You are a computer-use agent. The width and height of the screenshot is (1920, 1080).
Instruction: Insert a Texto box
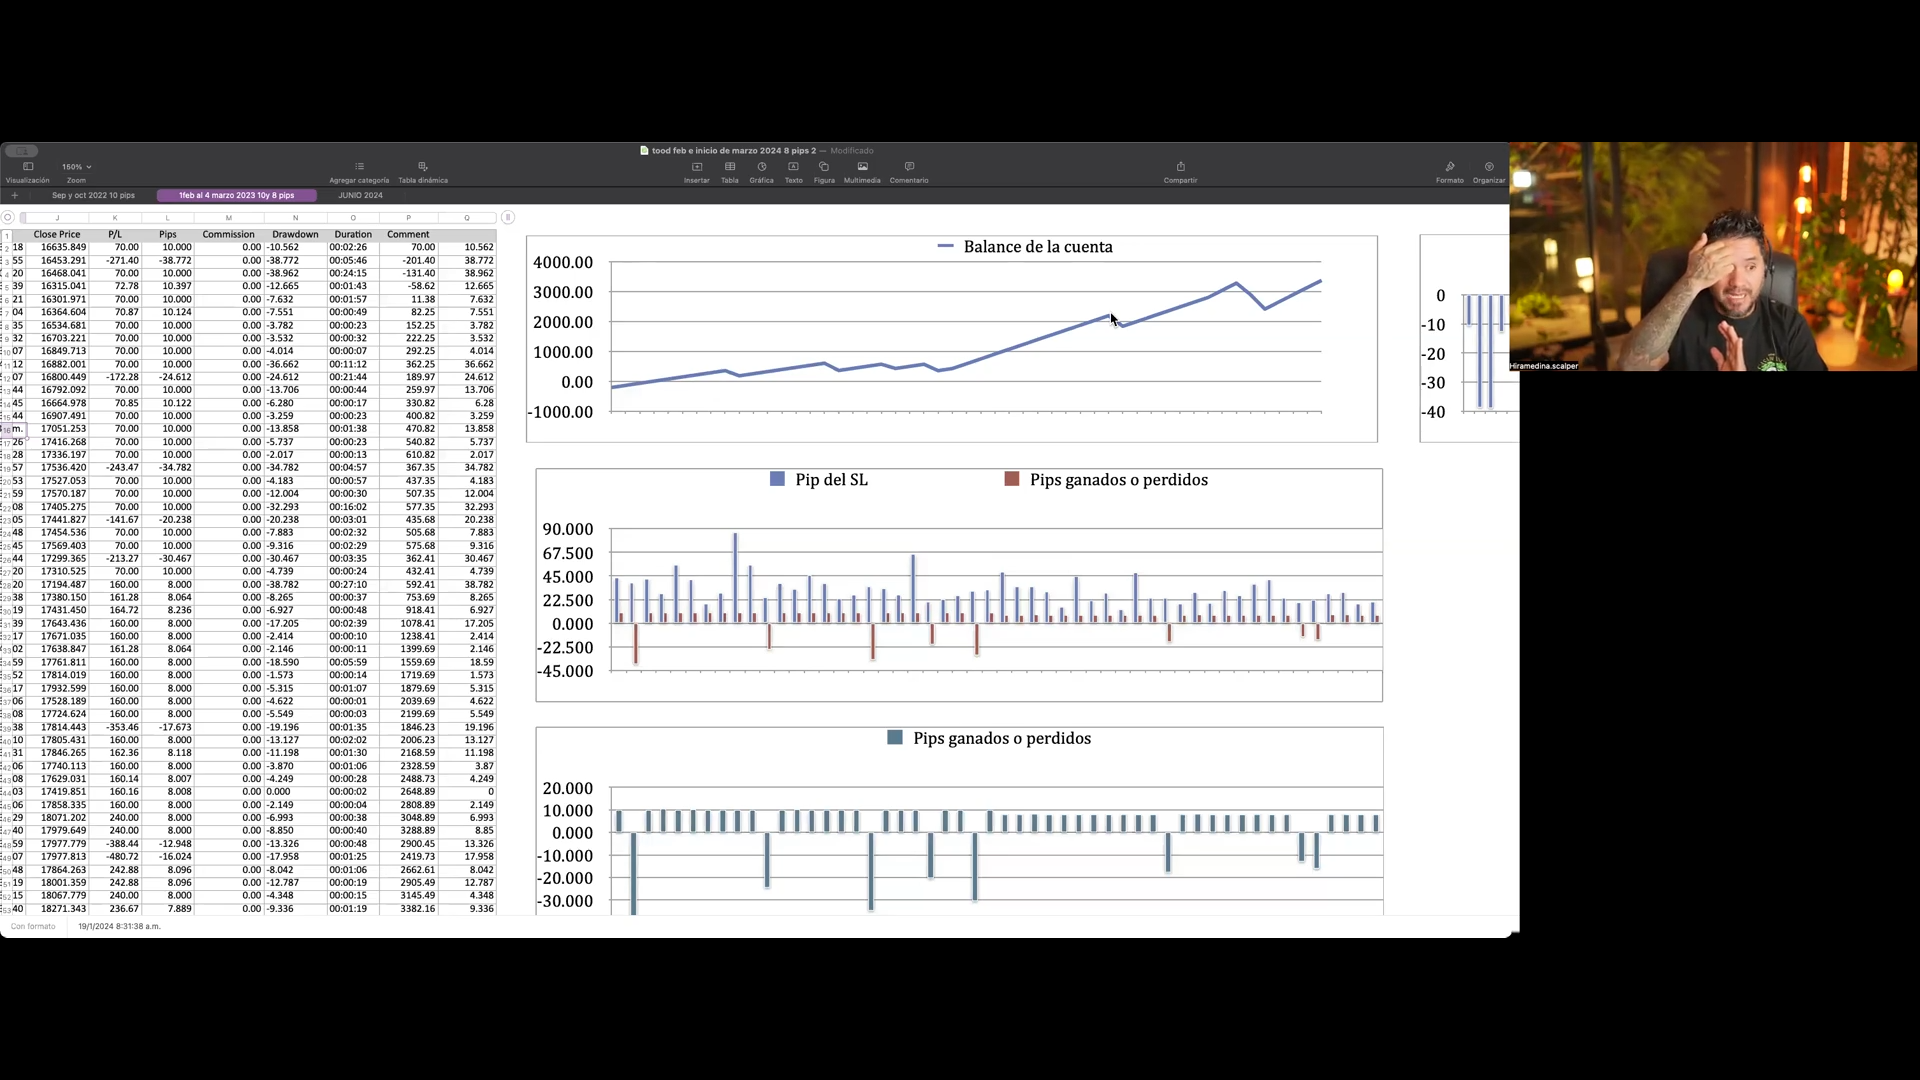click(x=793, y=167)
